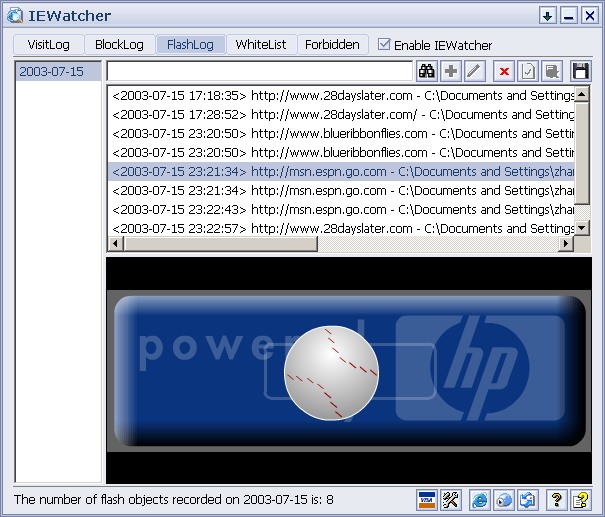Click the log list scroll-down arrow

582,228
